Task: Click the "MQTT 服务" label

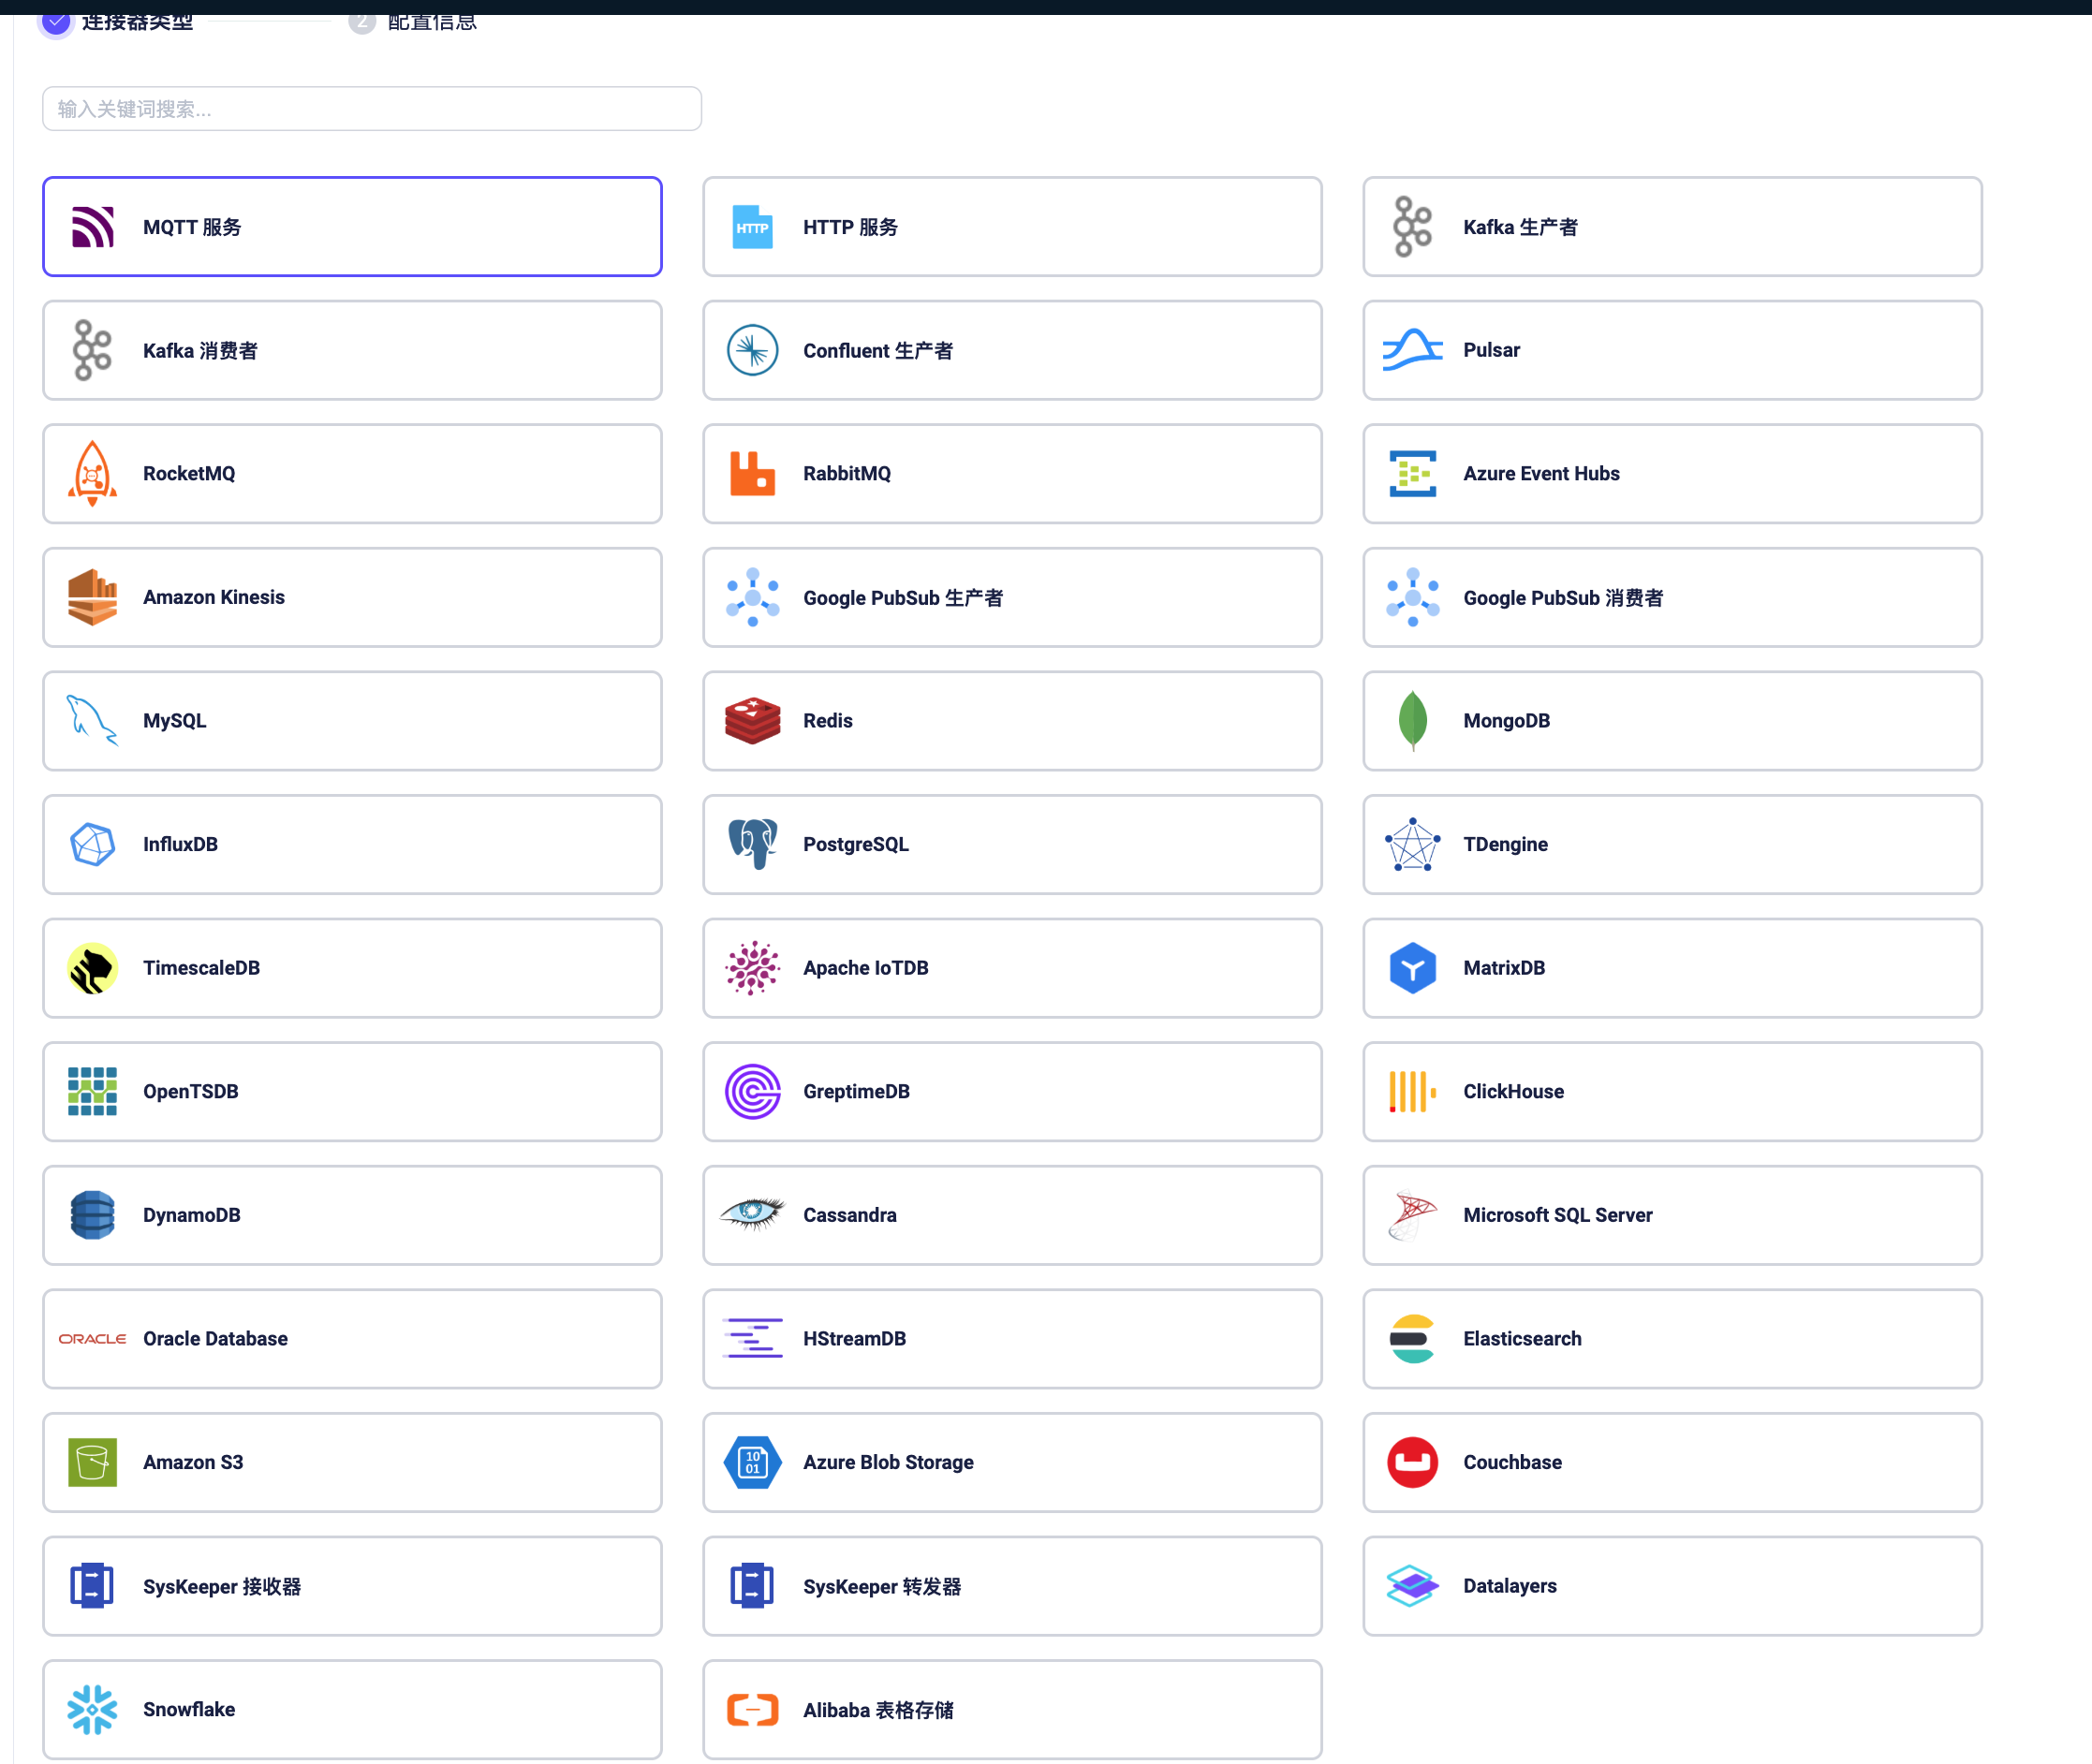Action: coord(192,227)
